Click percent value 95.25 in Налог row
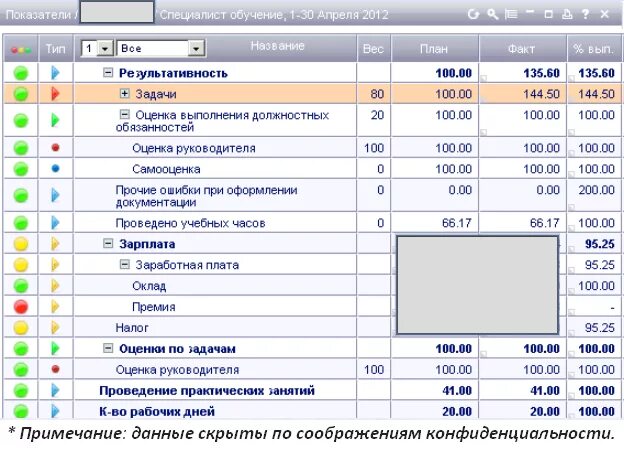The width and height of the screenshot is (624, 452). (x=600, y=328)
